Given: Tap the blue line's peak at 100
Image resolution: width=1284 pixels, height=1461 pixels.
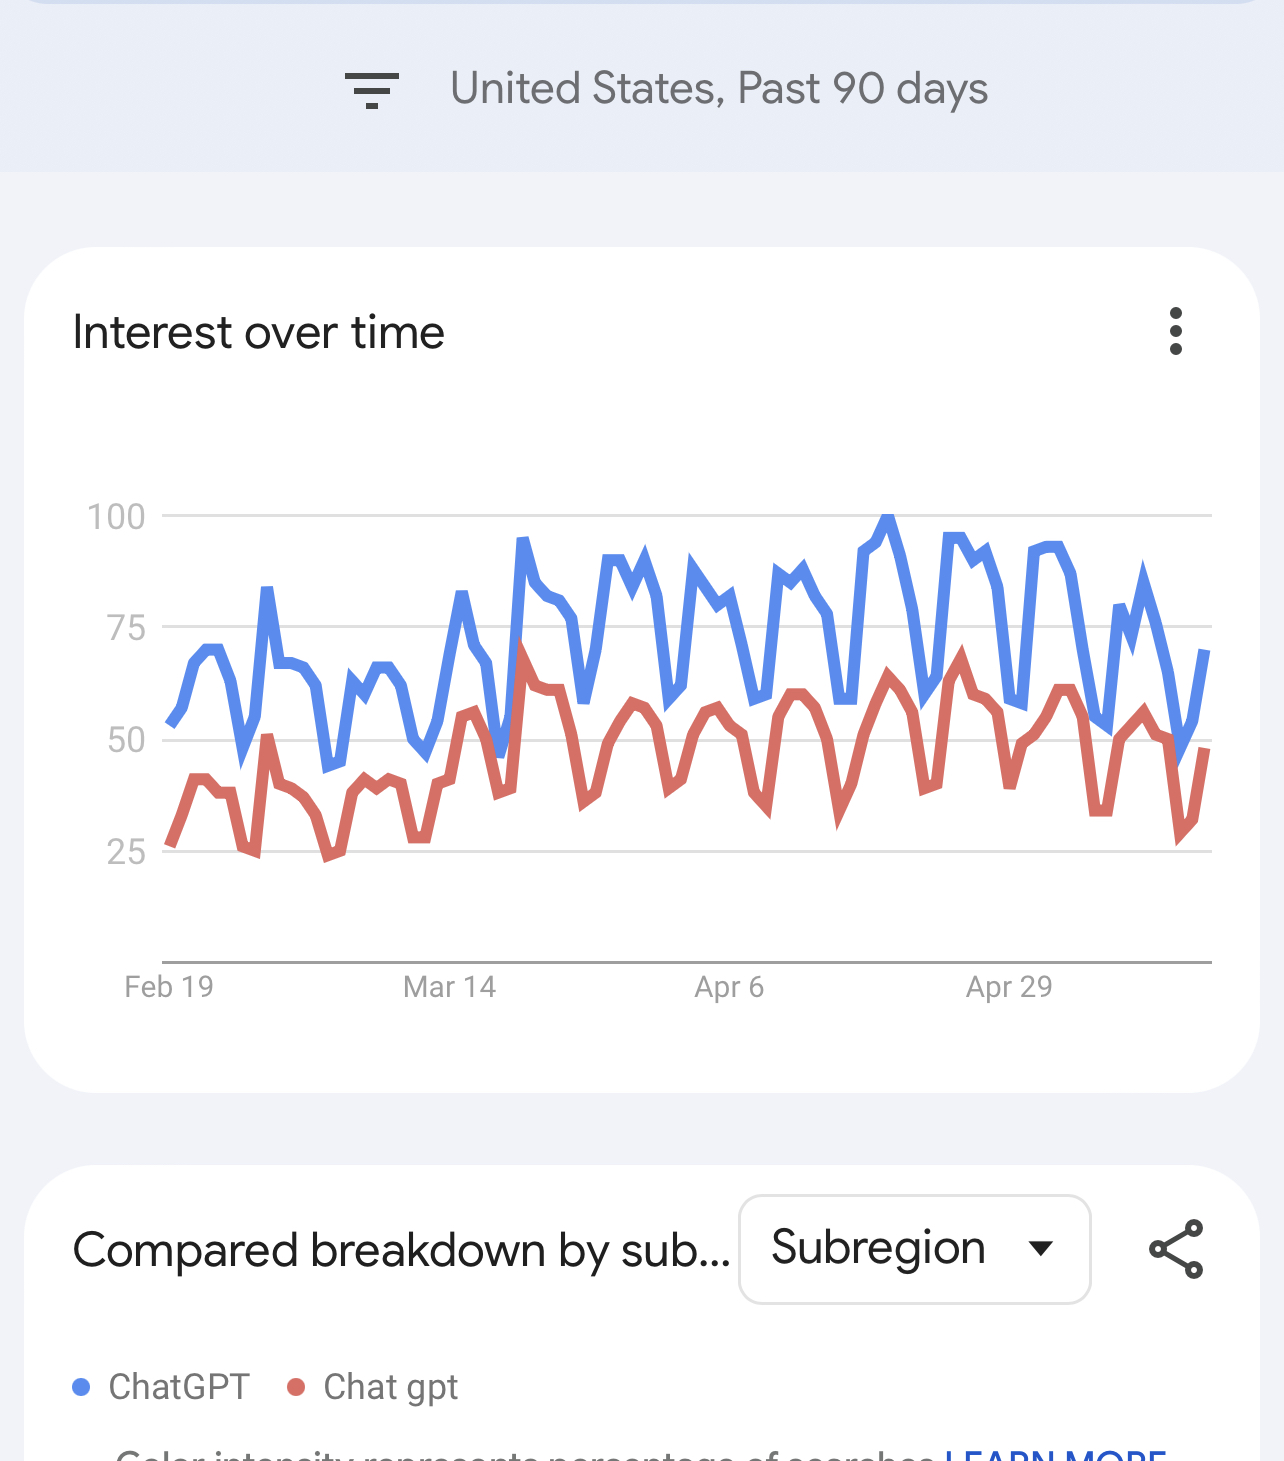Looking at the screenshot, I should 887,517.
